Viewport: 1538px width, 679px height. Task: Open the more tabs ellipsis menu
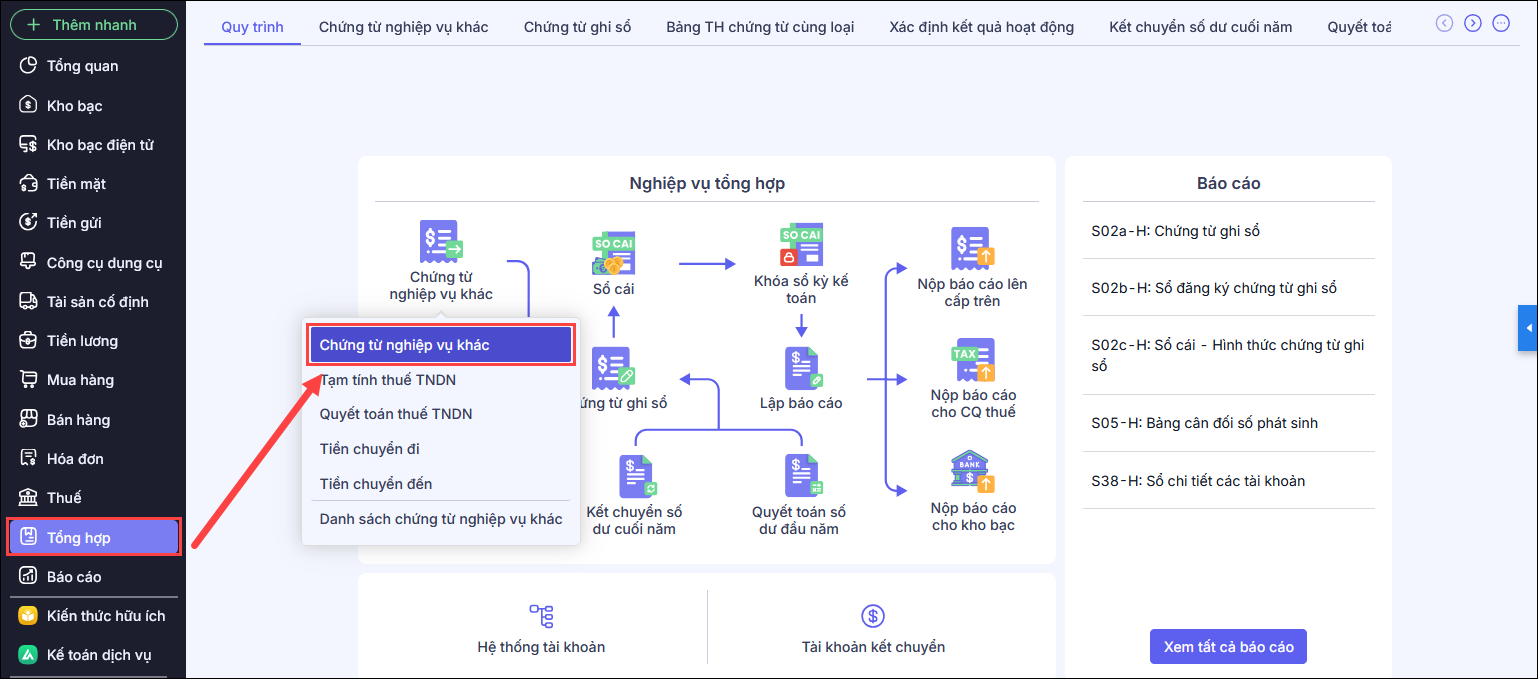coord(1501,23)
